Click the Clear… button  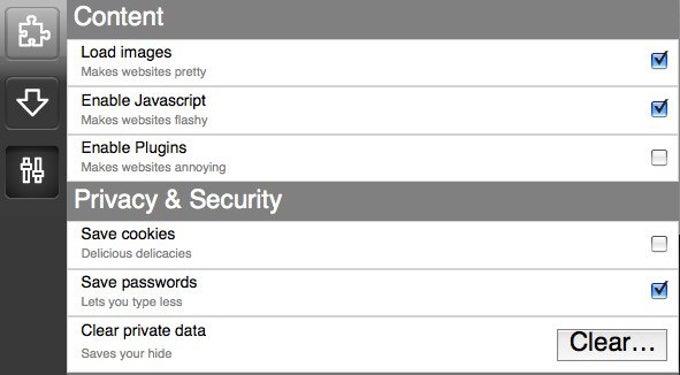click(x=612, y=345)
